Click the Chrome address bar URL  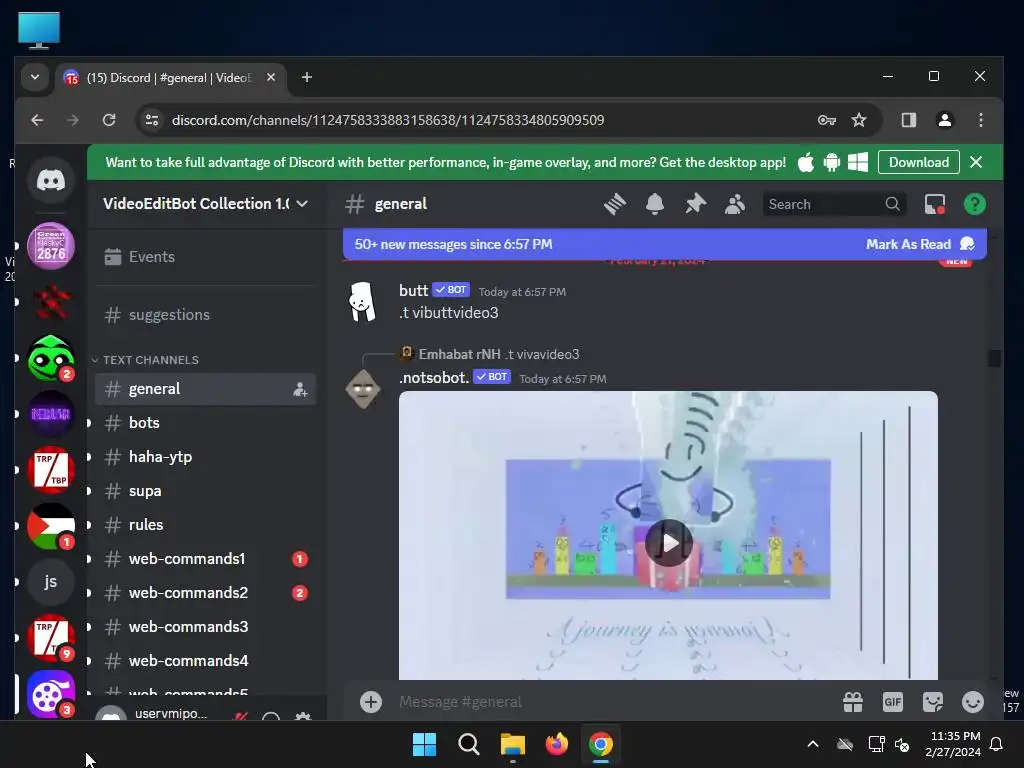388,120
